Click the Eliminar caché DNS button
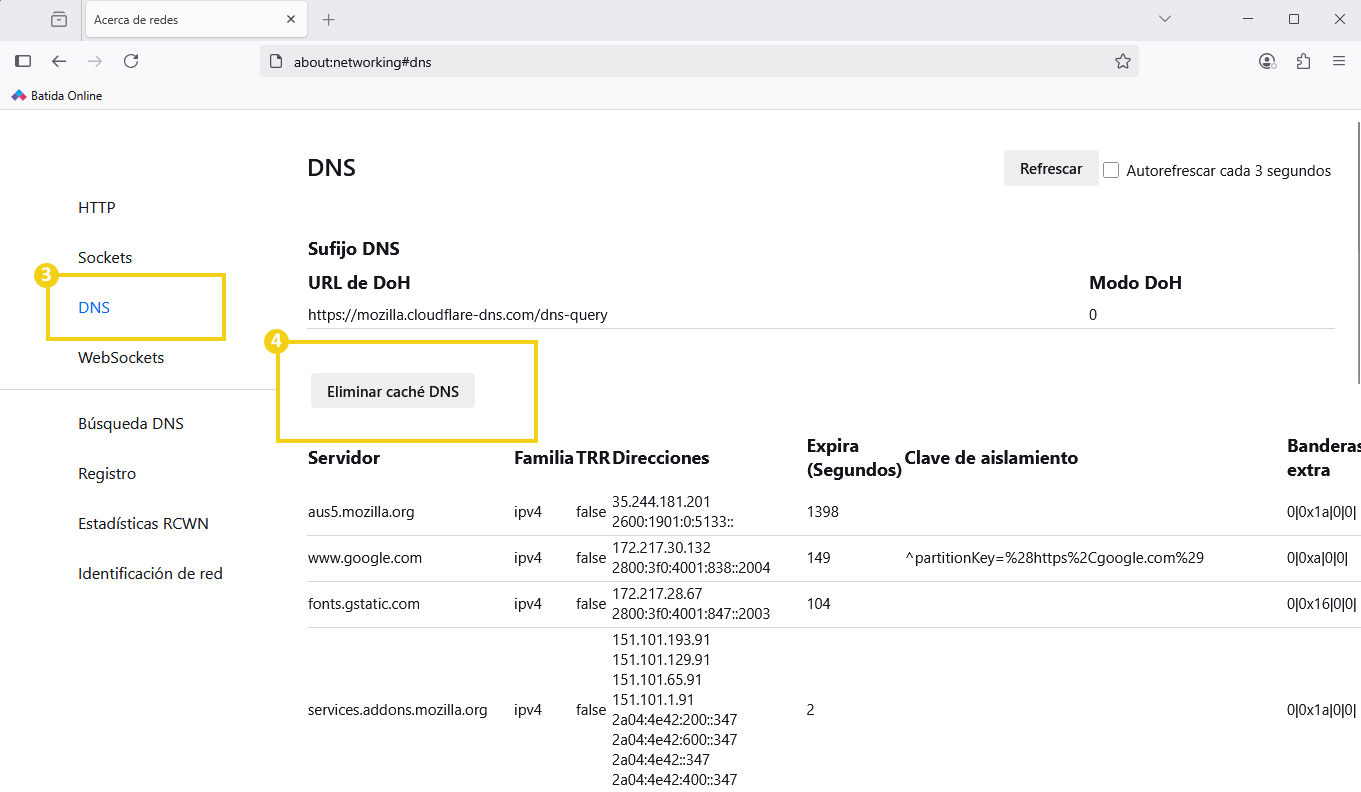Viewport: 1361px width, 792px height. pyautogui.click(x=392, y=390)
